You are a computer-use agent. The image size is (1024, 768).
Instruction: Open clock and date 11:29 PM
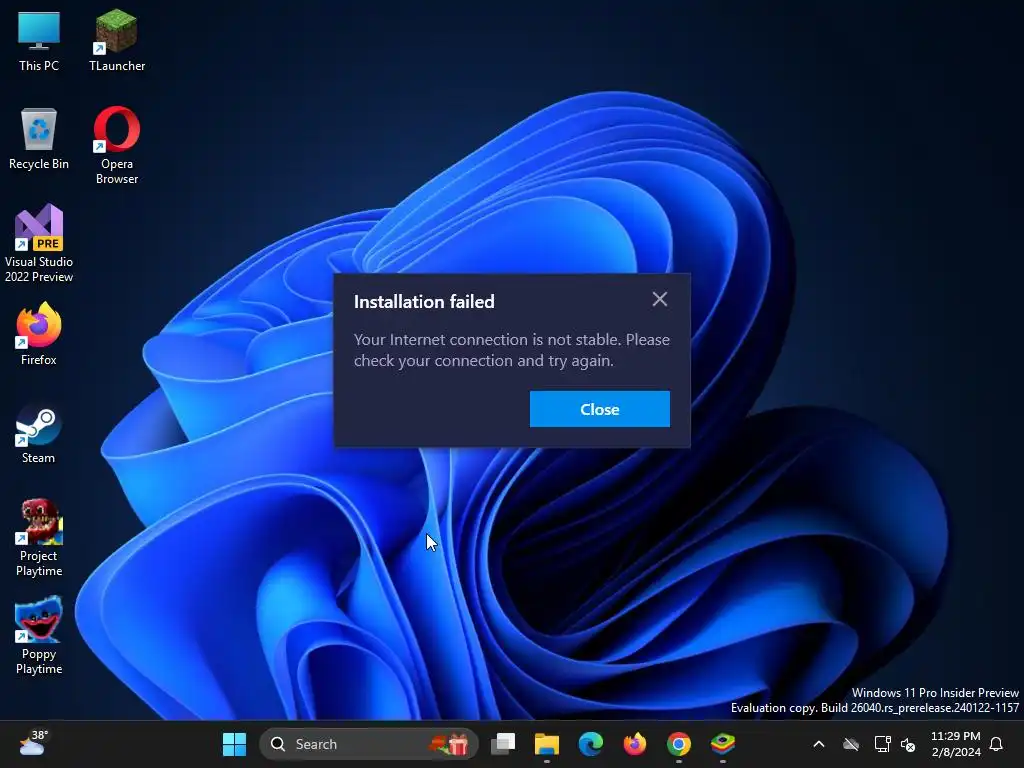pos(955,744)
